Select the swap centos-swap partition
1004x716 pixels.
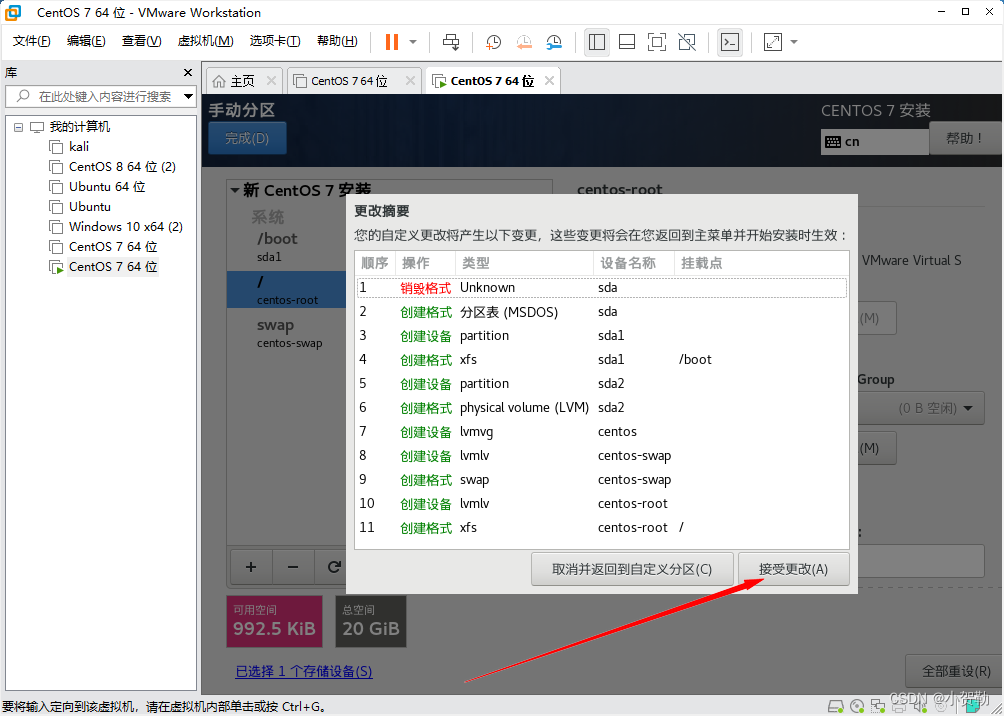(287, 332)
